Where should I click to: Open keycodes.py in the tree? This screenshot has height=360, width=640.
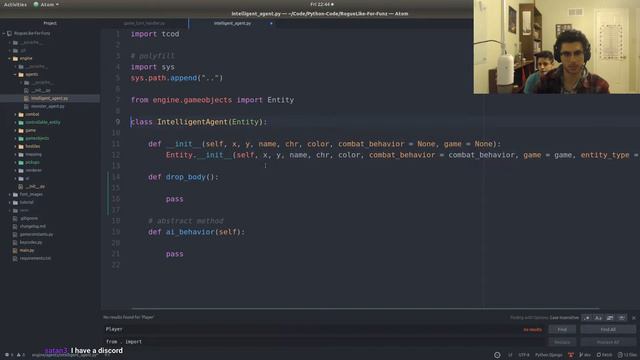coord(31,242)
